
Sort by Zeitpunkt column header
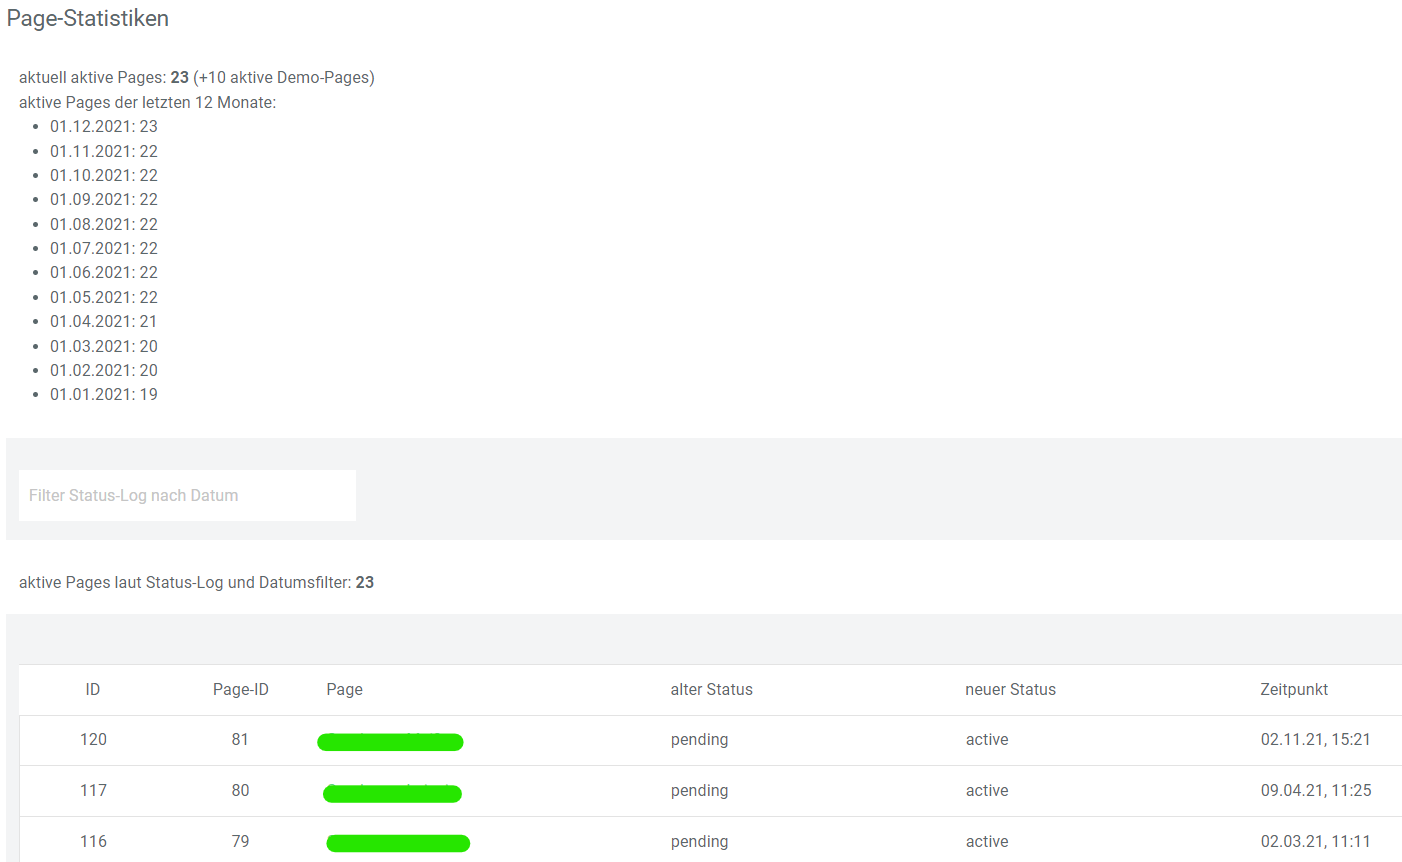[x=1294, y=689]
